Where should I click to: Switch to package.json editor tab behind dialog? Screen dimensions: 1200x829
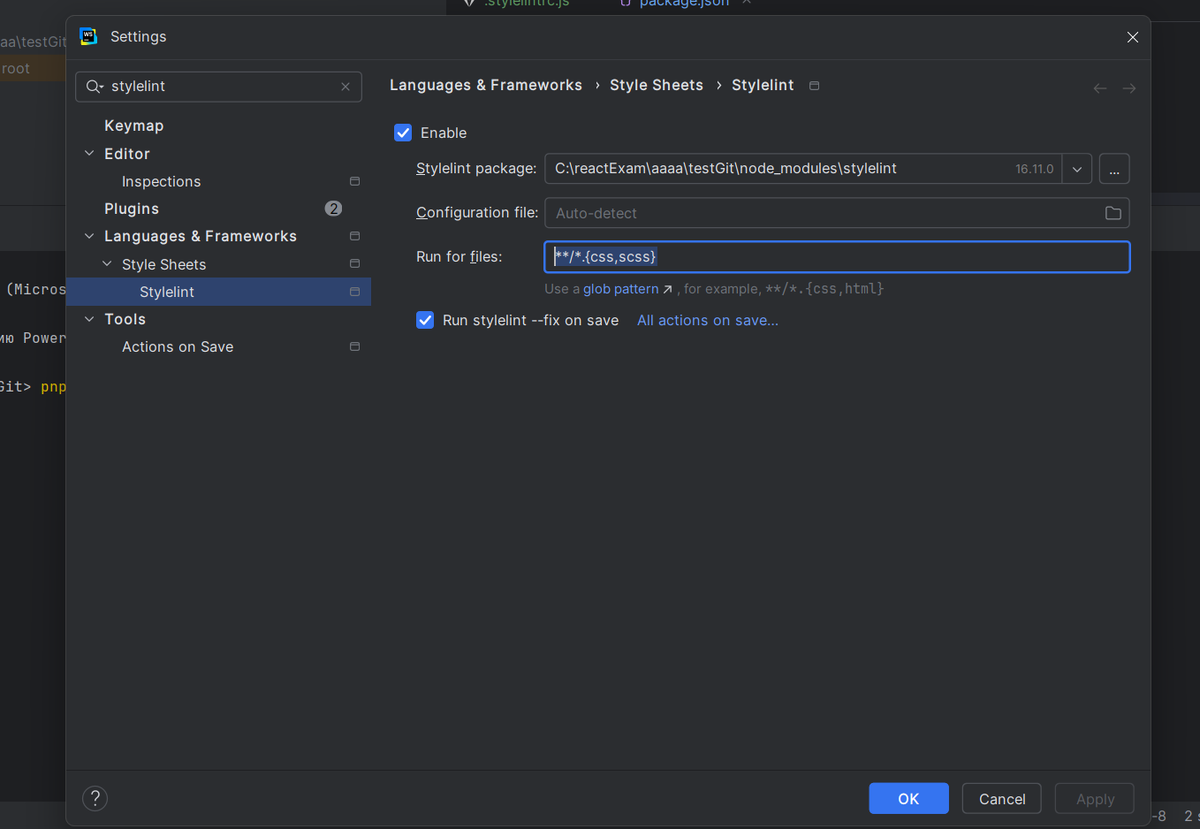(685, 4)
